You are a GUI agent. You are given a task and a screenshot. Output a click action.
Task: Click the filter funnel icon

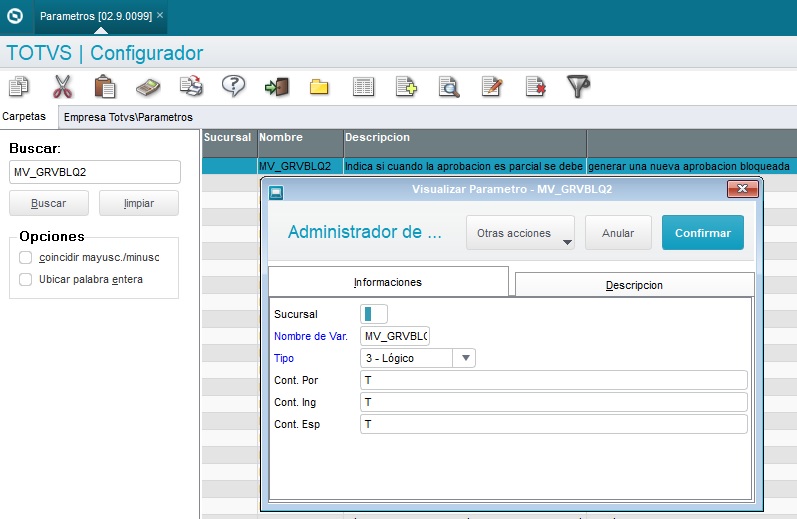coord(578,86)
